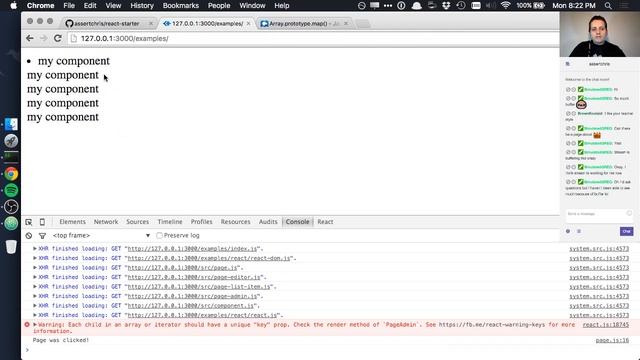Open Time Machine menu bar icon

point(461,6)
